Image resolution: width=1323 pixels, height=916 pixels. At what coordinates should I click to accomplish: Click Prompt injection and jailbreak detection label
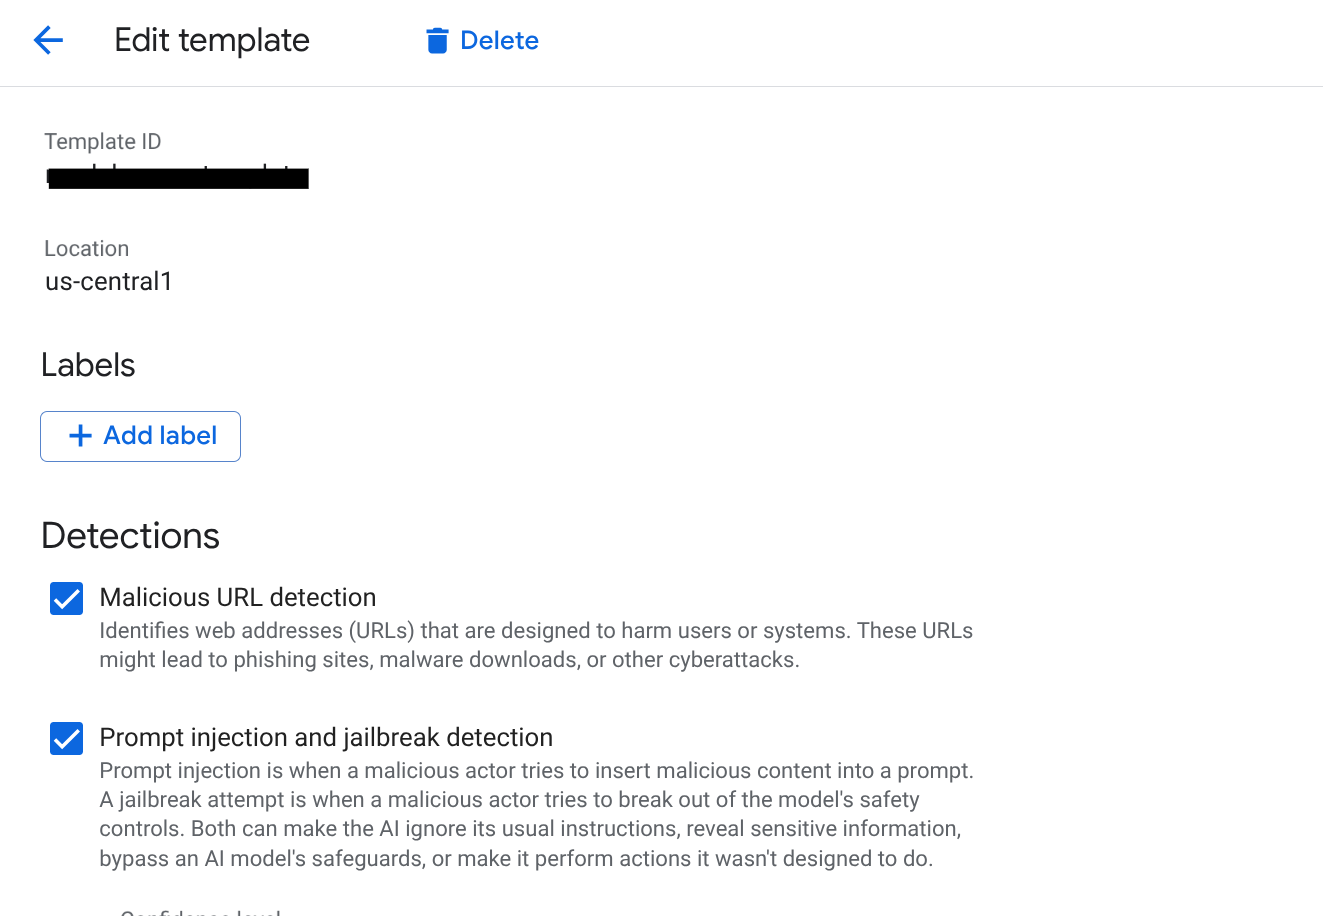326,737
